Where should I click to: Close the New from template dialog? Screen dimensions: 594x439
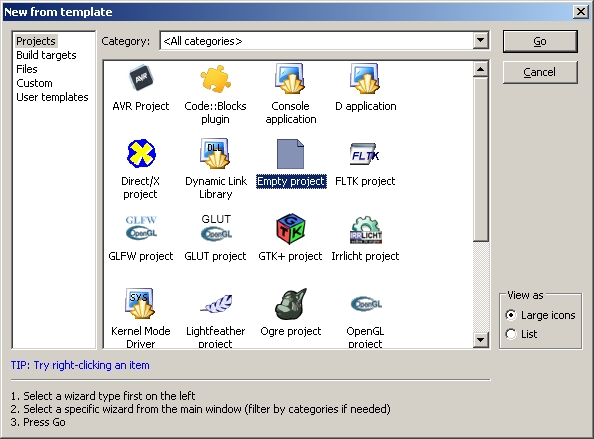click(x=581, y=12)
